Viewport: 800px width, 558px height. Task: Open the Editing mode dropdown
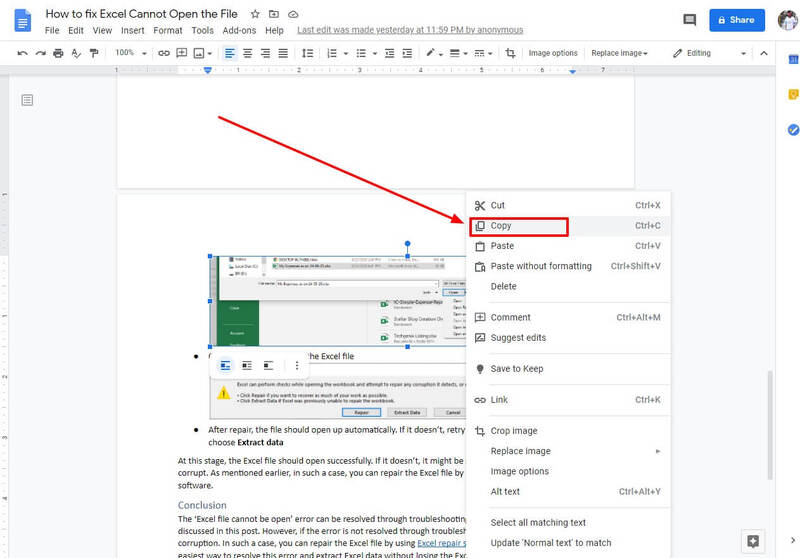click(710, 53)
